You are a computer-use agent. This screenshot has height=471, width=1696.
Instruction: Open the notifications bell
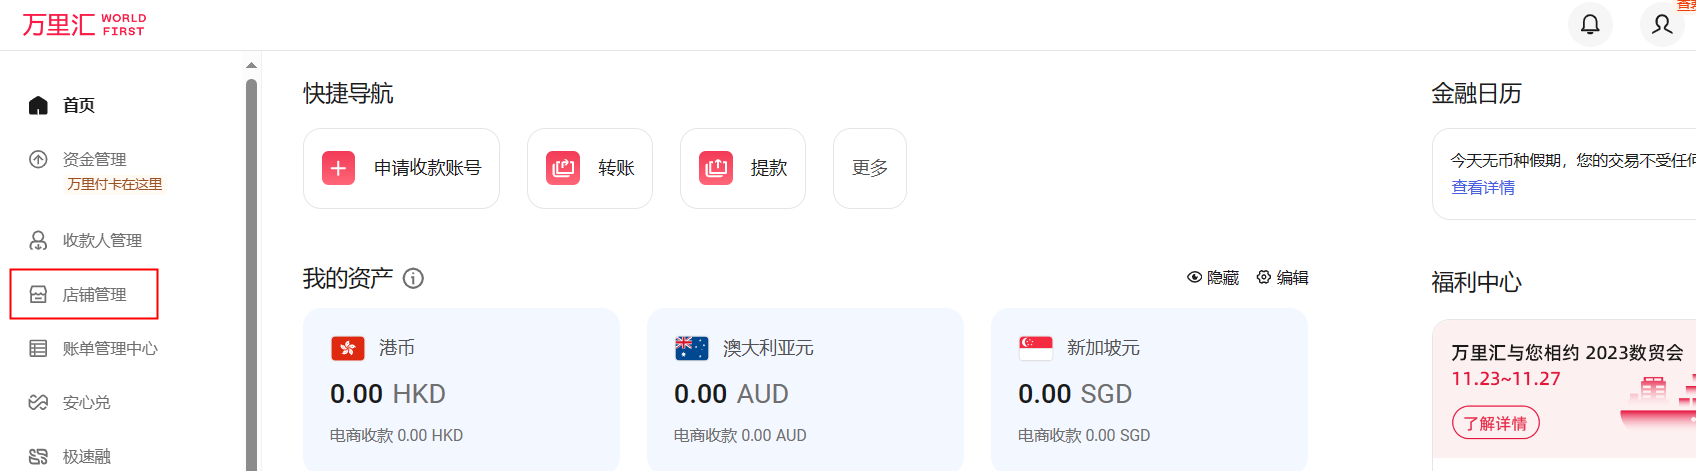coord(1590,24)
